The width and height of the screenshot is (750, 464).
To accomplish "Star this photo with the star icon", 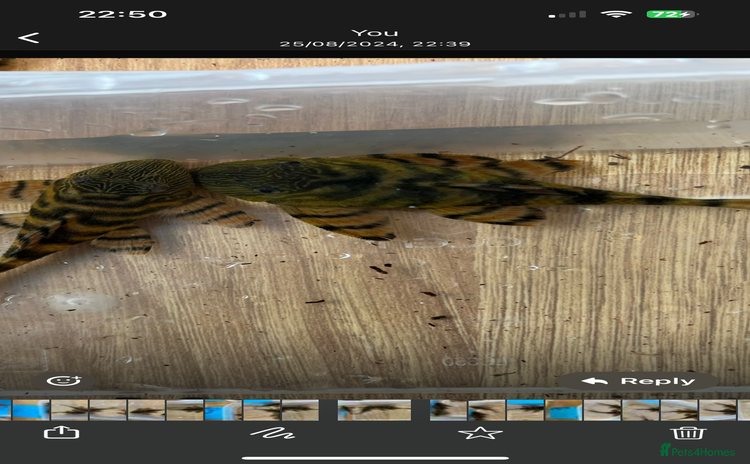I will [480, 433].
